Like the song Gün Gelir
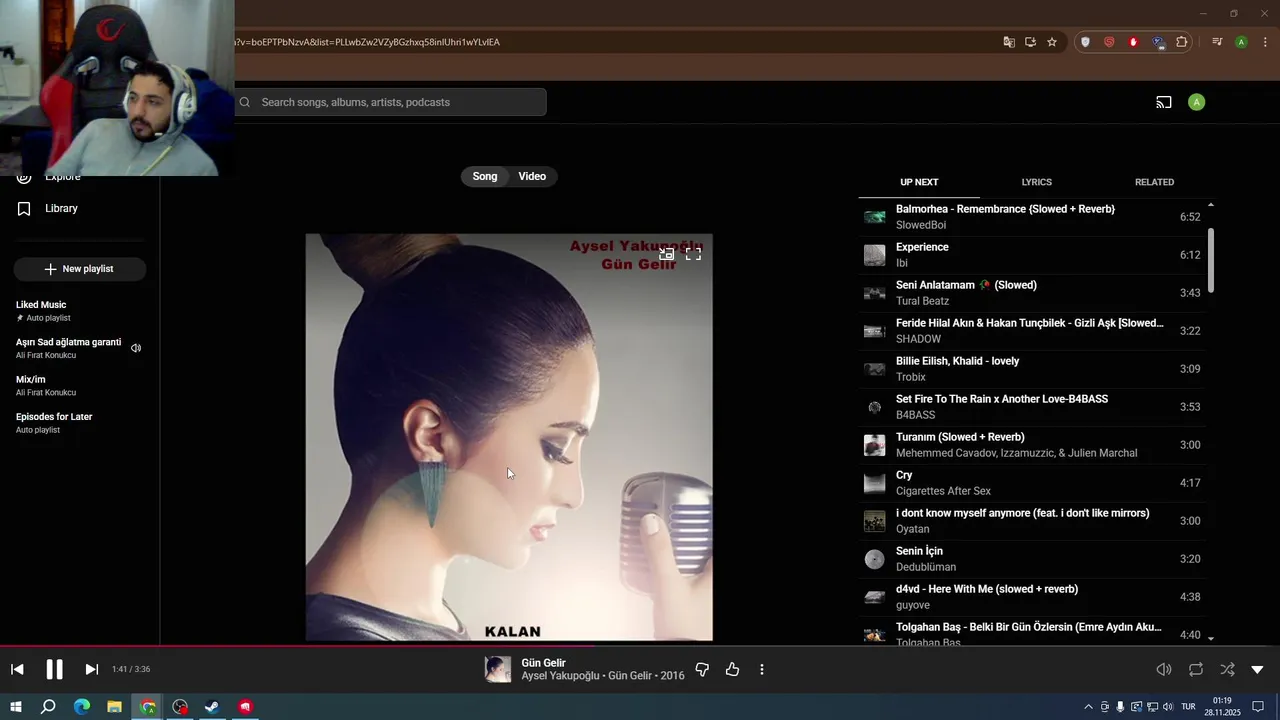The width and height of the screenshot is (1280, 720). coord(732,669)
